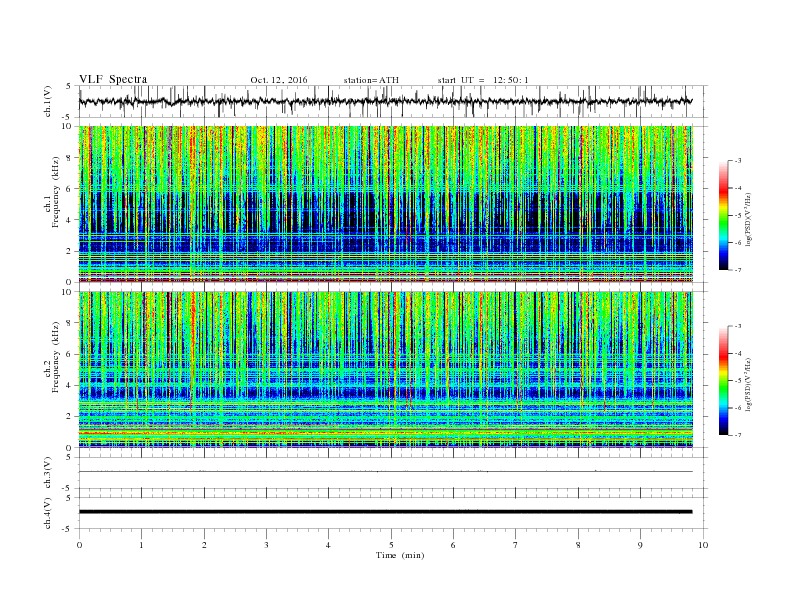Click the ch.2 spectrogram color bar
Viewport: 792px width, 612px height.
pyautogui.click(x=724, y=380)
